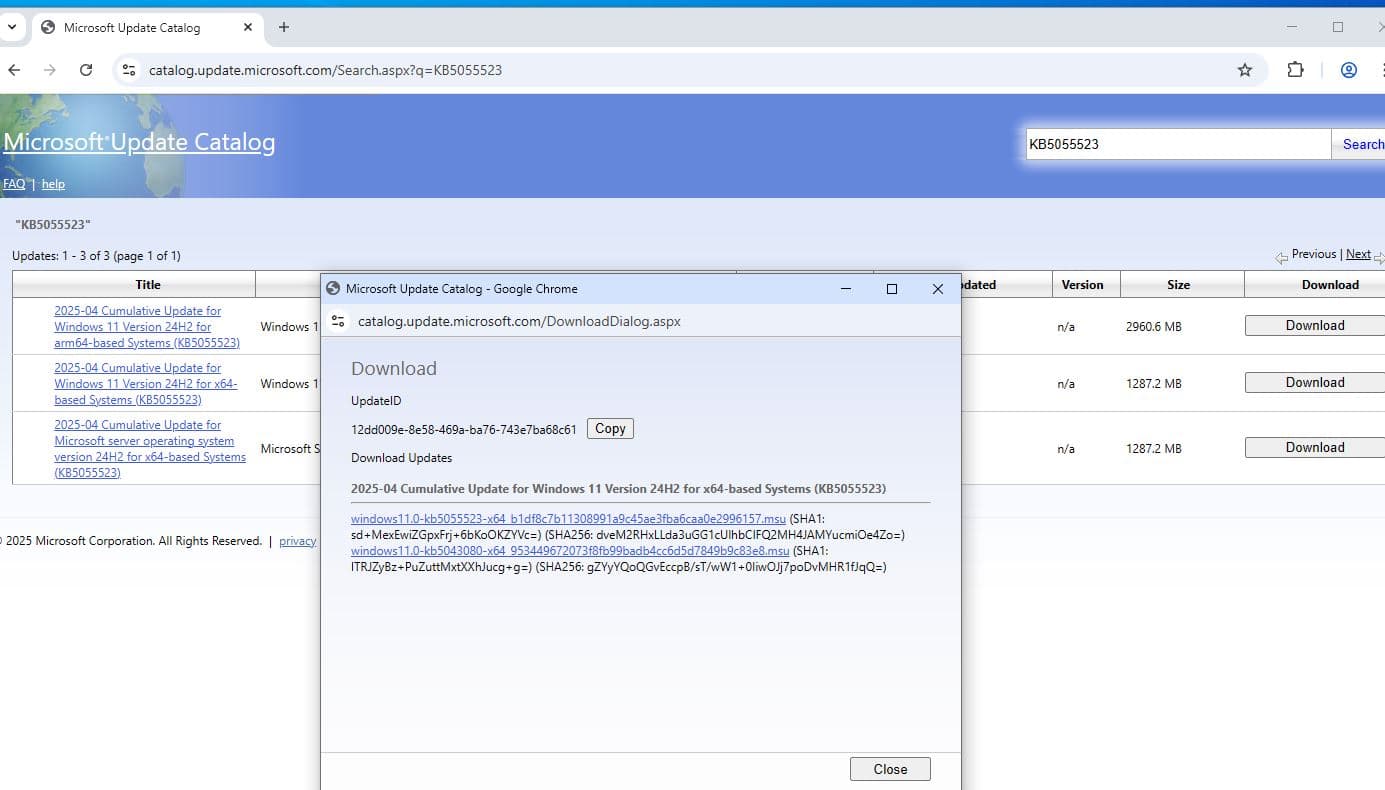
Task: Open the Extensions puzzle icon
Action: pos(1295,70)
